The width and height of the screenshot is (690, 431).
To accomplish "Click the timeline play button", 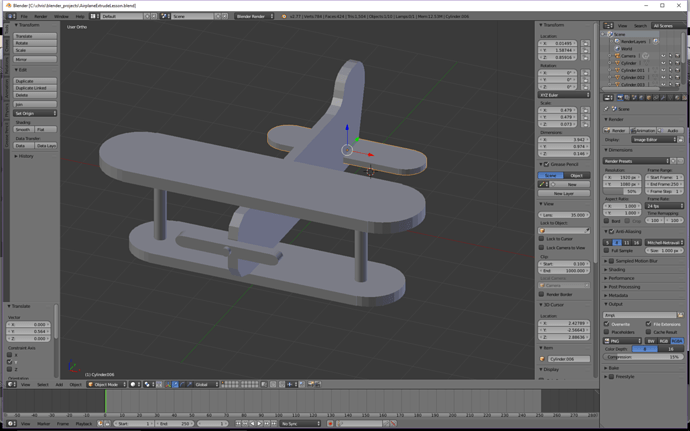I will tap(259, 424).
